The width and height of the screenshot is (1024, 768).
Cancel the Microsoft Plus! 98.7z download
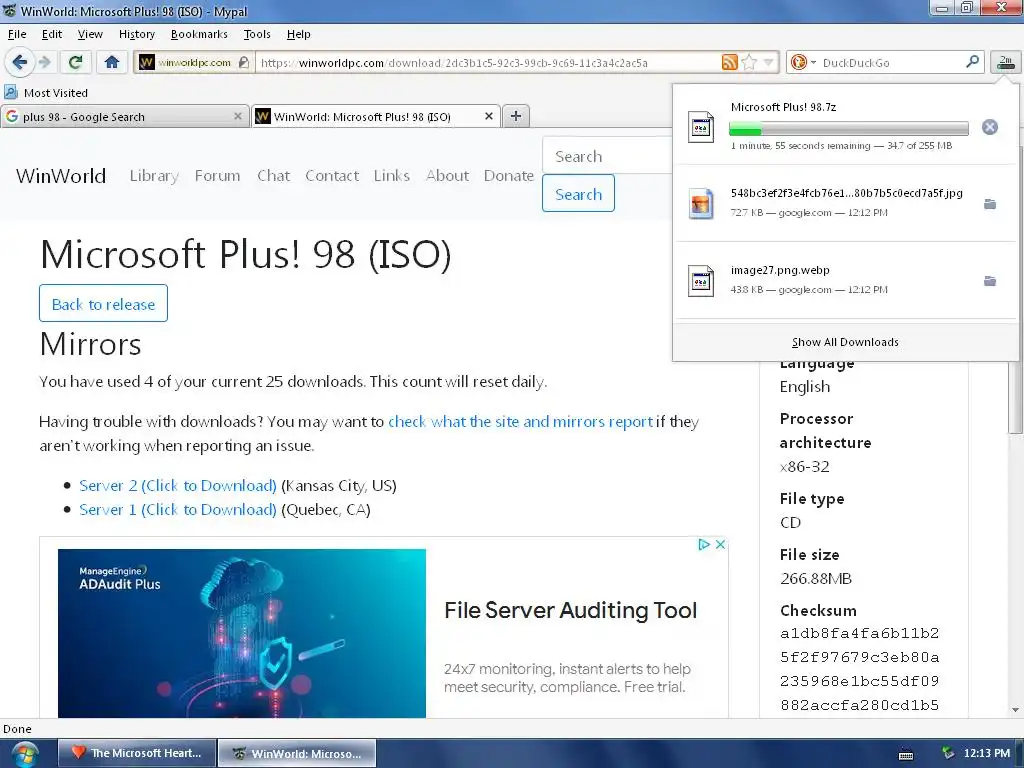989,127
